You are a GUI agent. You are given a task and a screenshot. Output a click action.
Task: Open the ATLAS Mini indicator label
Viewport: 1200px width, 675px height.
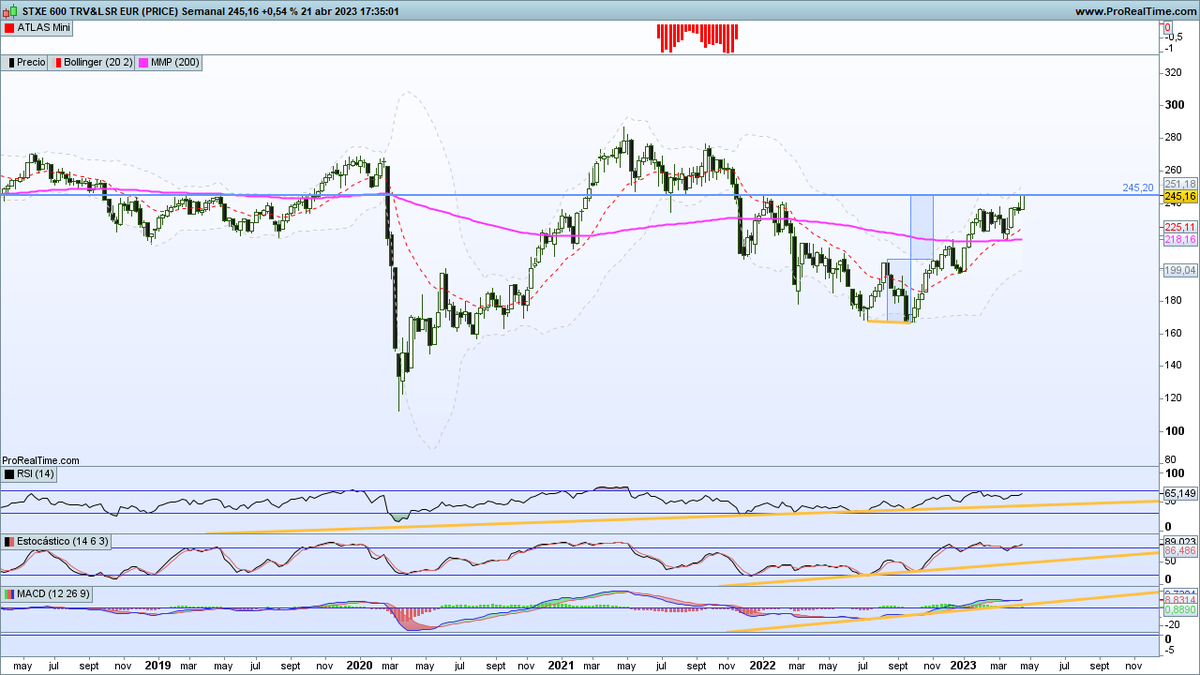tap(43, 28)
